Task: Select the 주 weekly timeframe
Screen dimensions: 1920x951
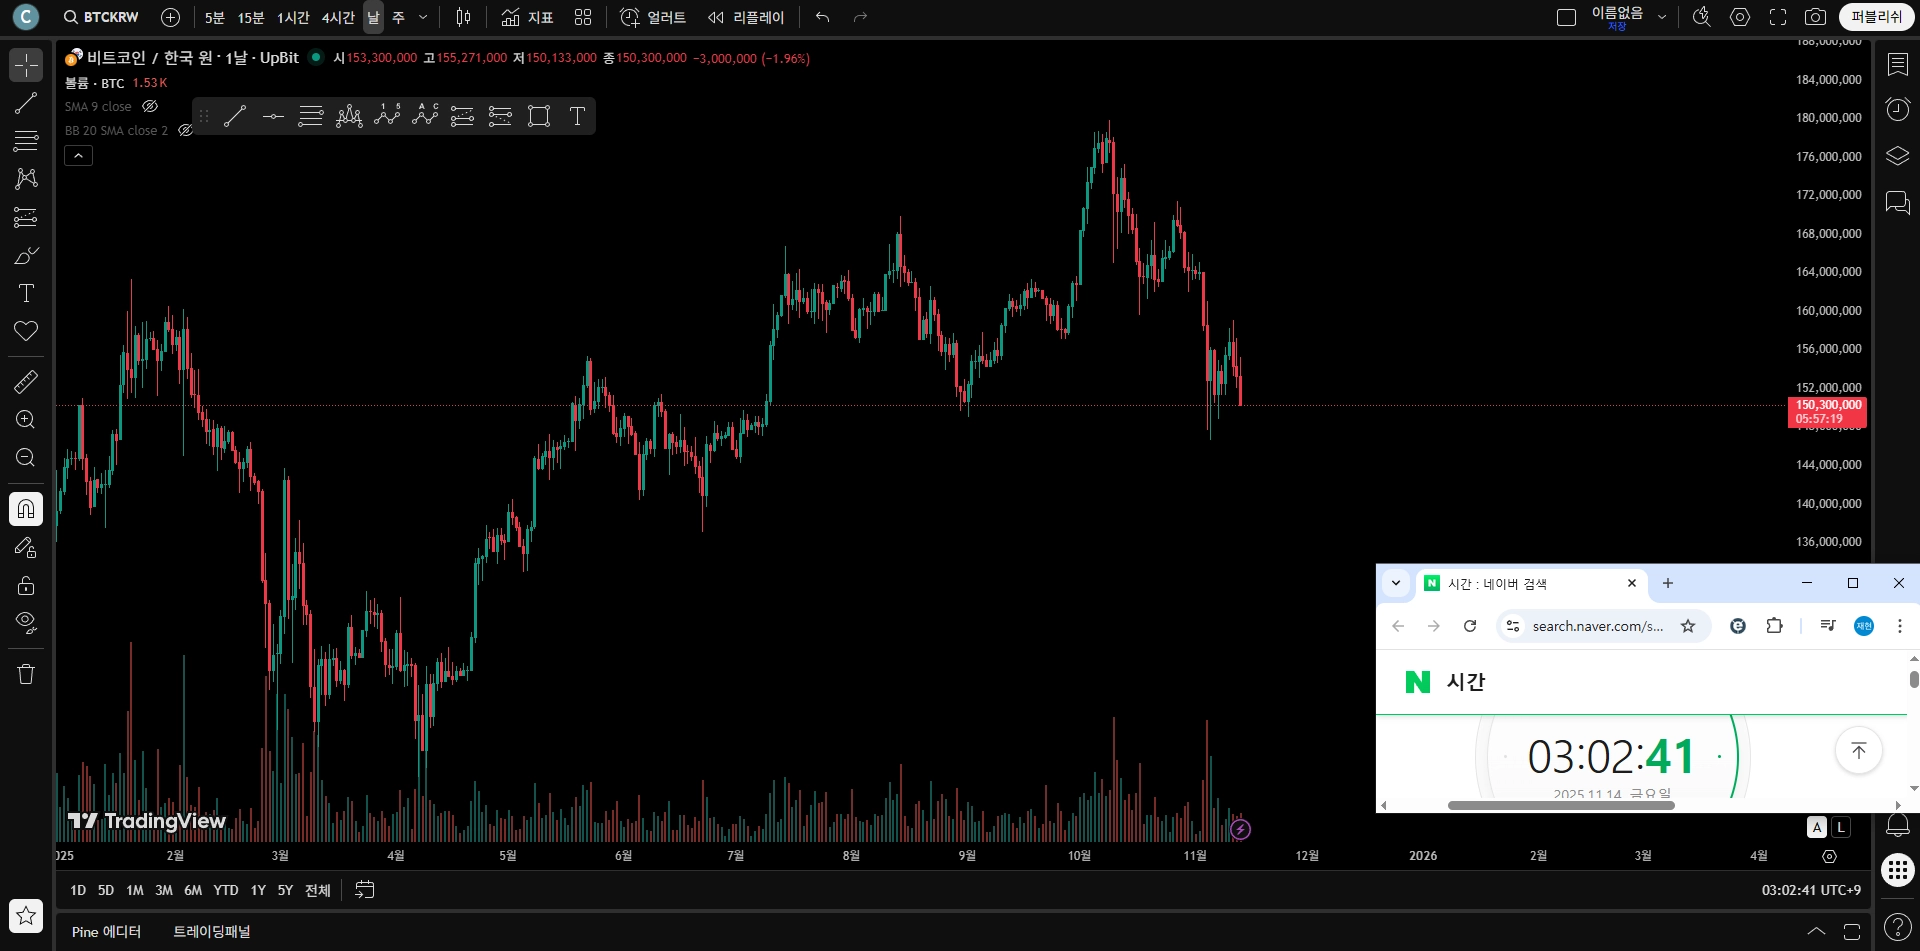Action: [398, 17]
